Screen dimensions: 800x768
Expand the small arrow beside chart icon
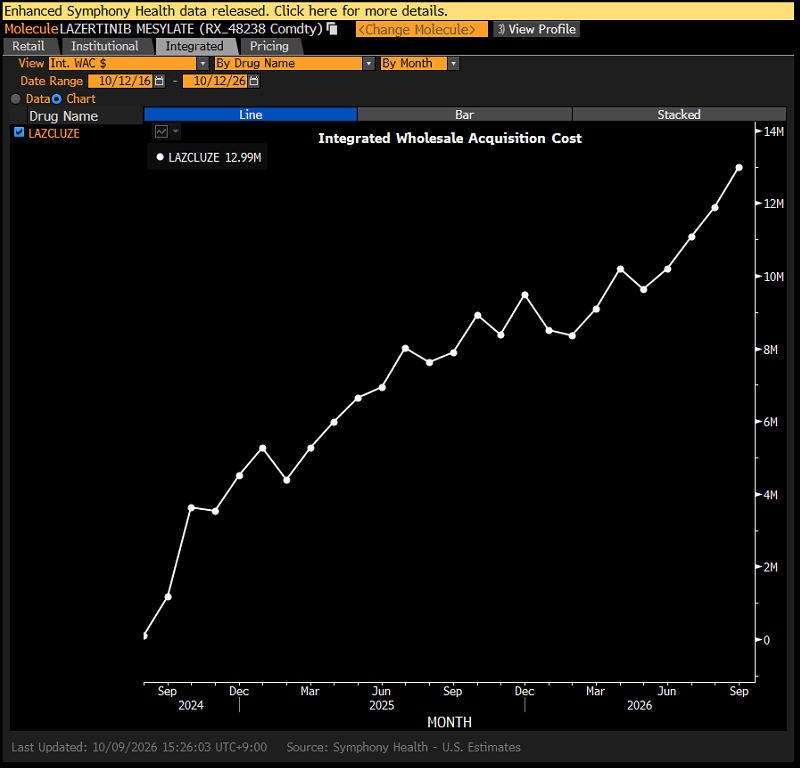[176, 132]
